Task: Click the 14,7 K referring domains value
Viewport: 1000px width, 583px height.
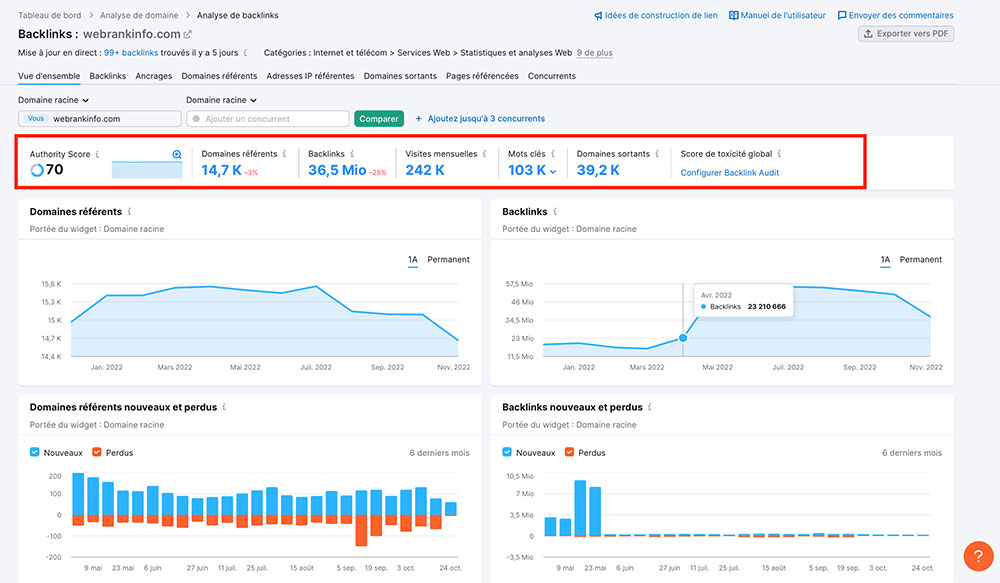Action: [221, 170]
